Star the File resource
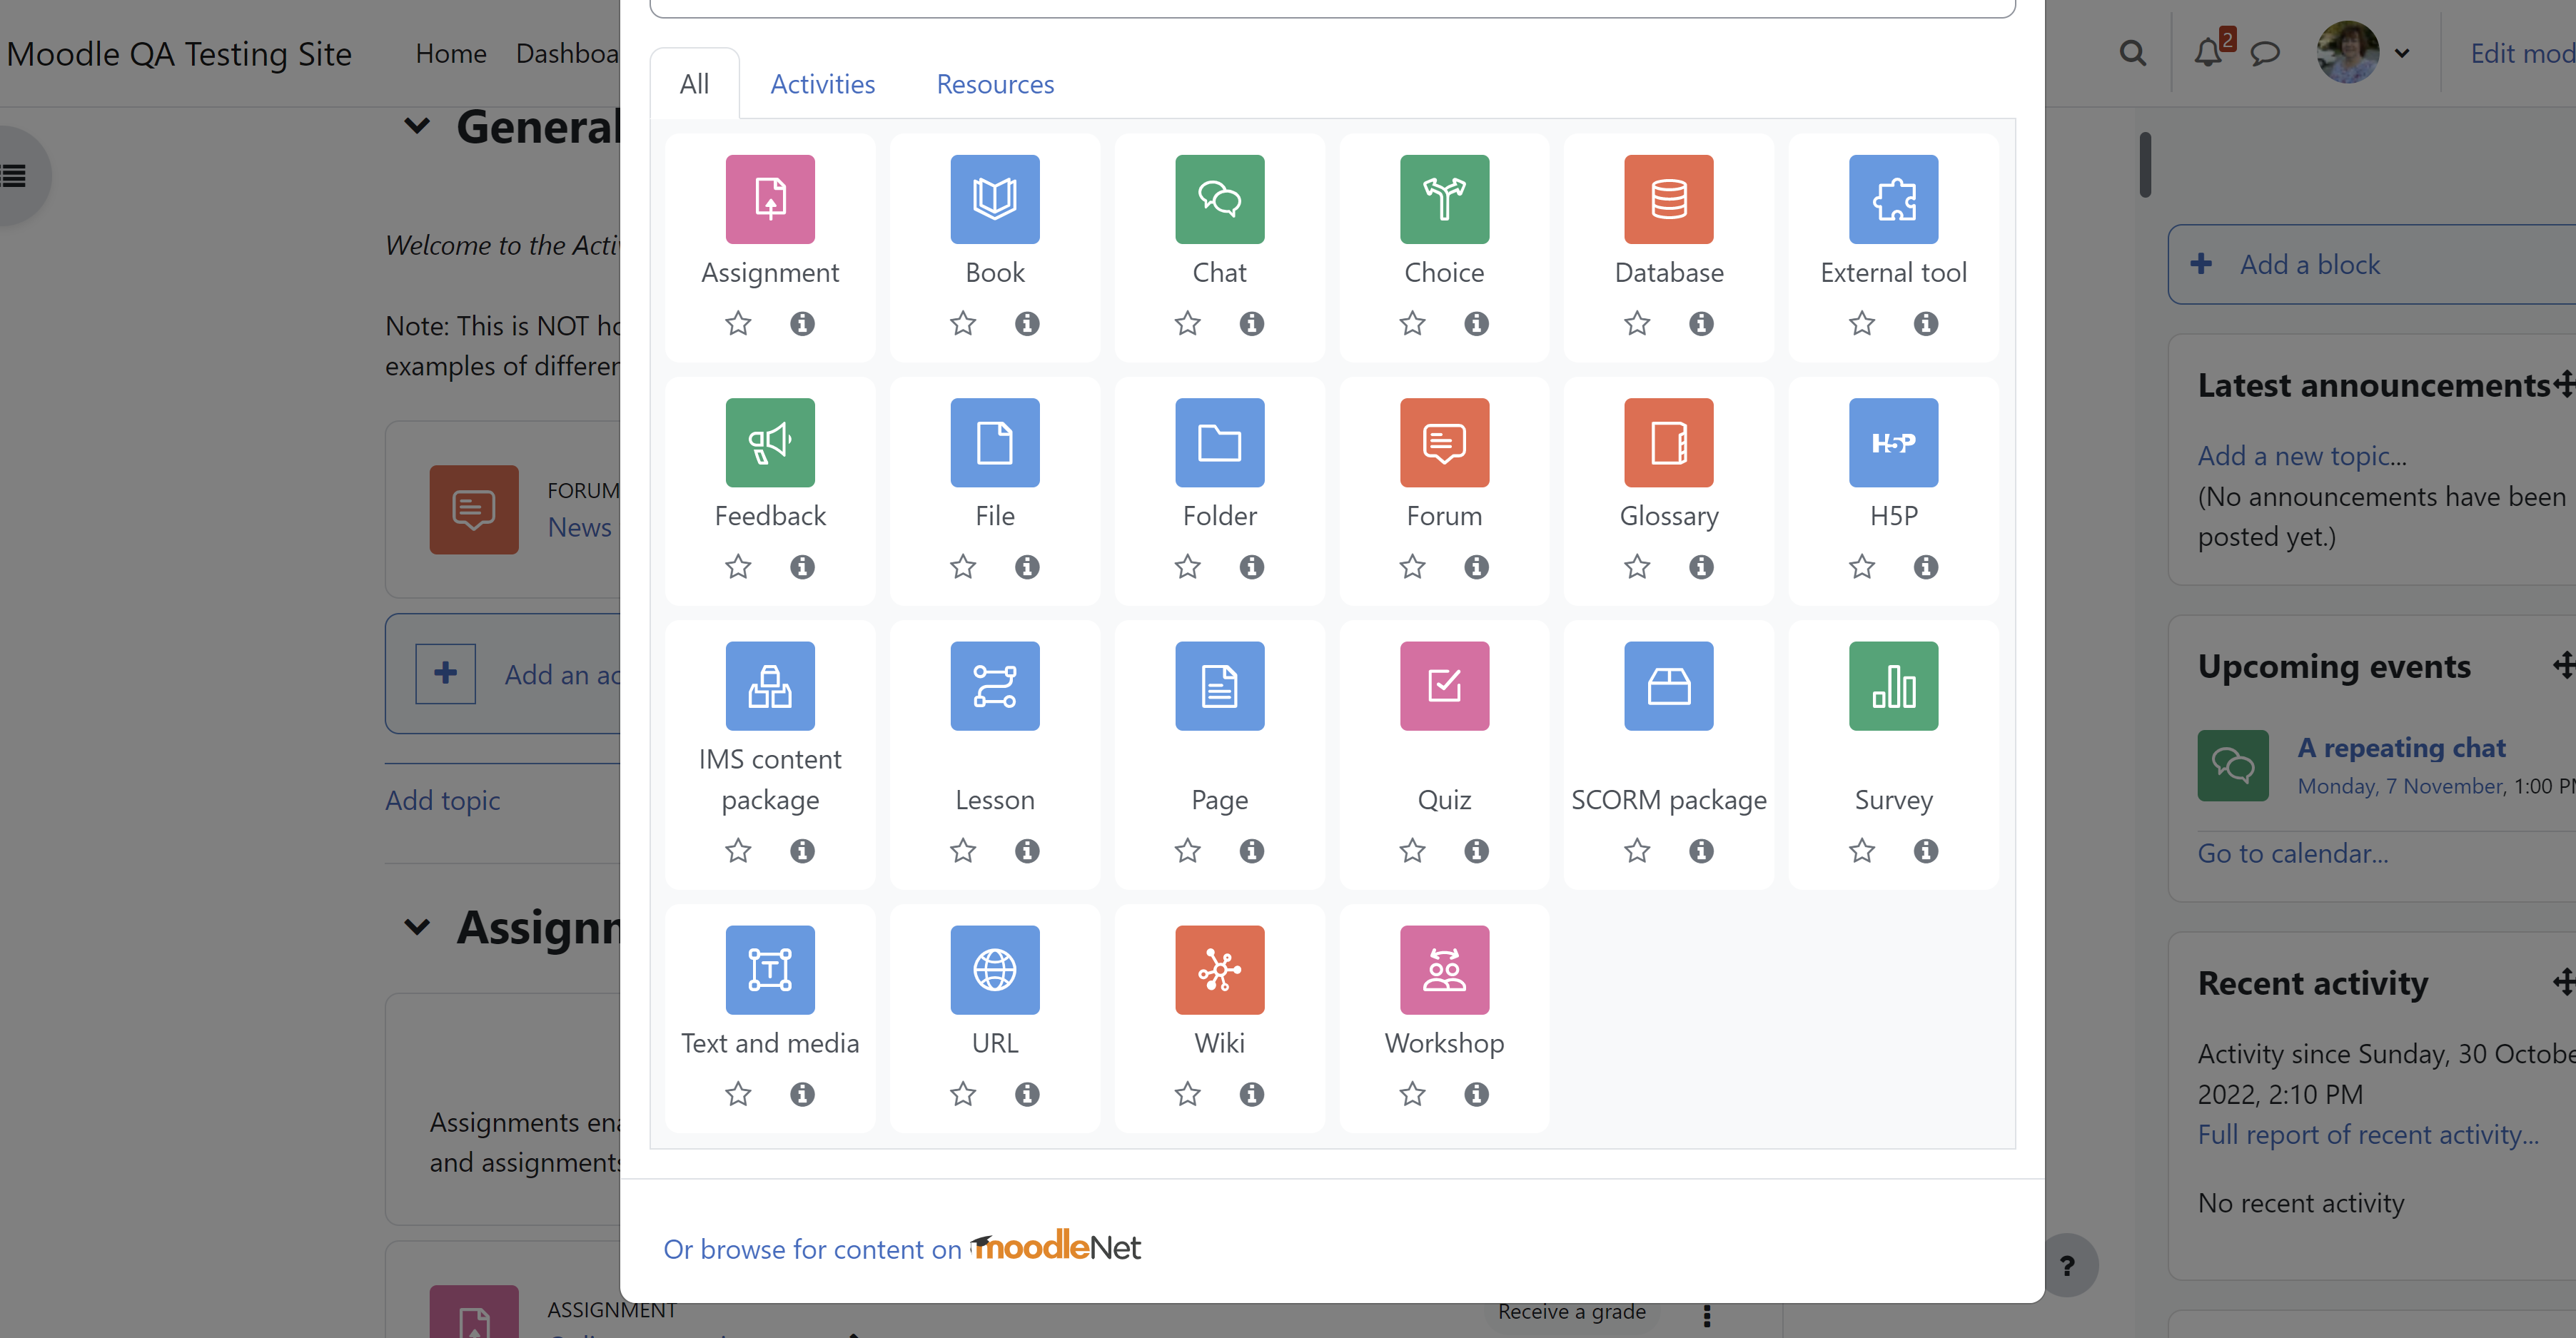This screenshot has width=2576, height=1338. click(963, 567)
